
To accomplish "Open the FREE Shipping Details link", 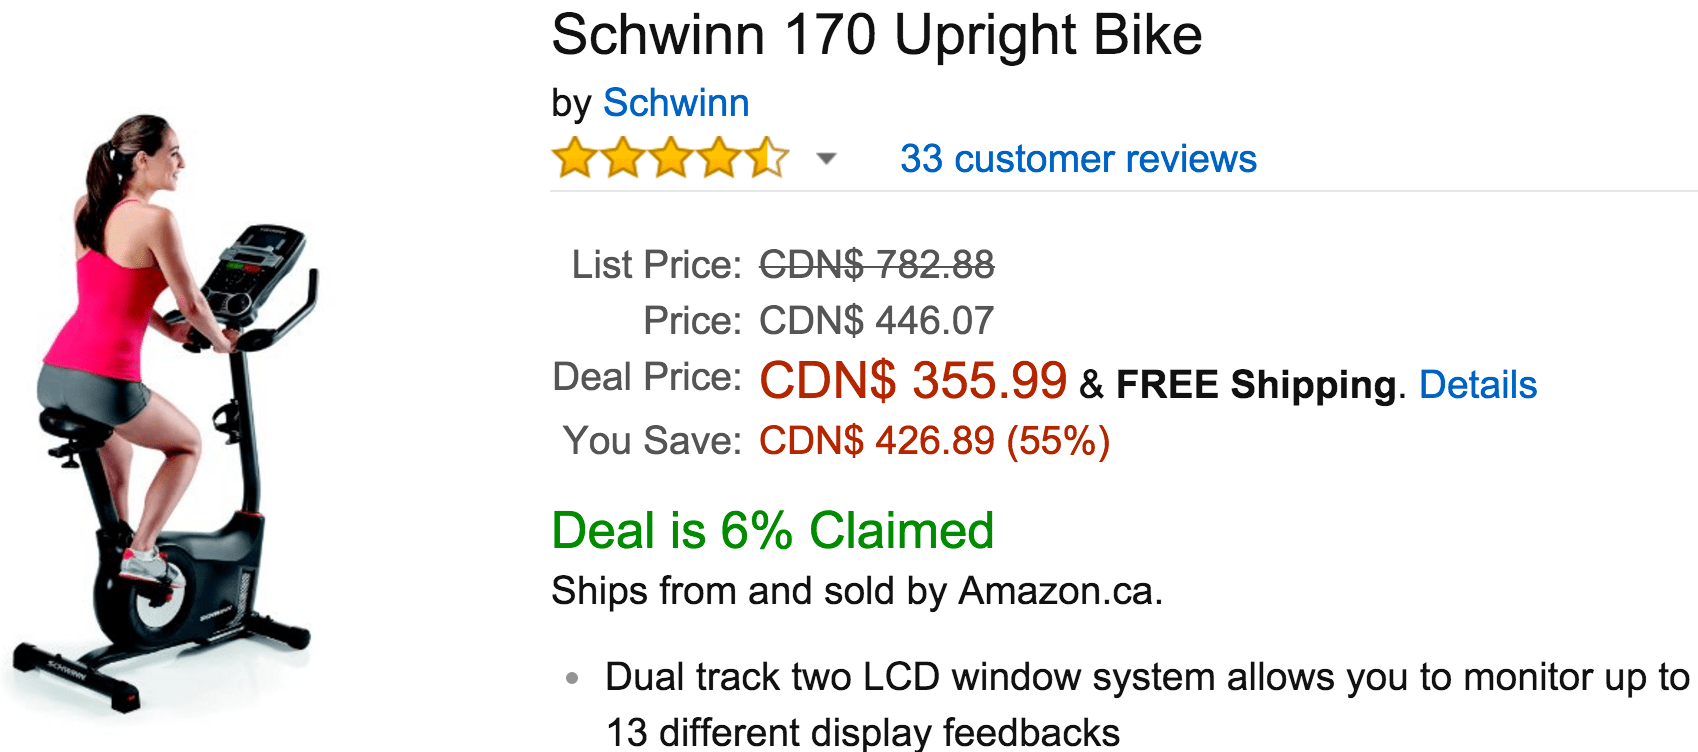I will (x=1478, y=385).
